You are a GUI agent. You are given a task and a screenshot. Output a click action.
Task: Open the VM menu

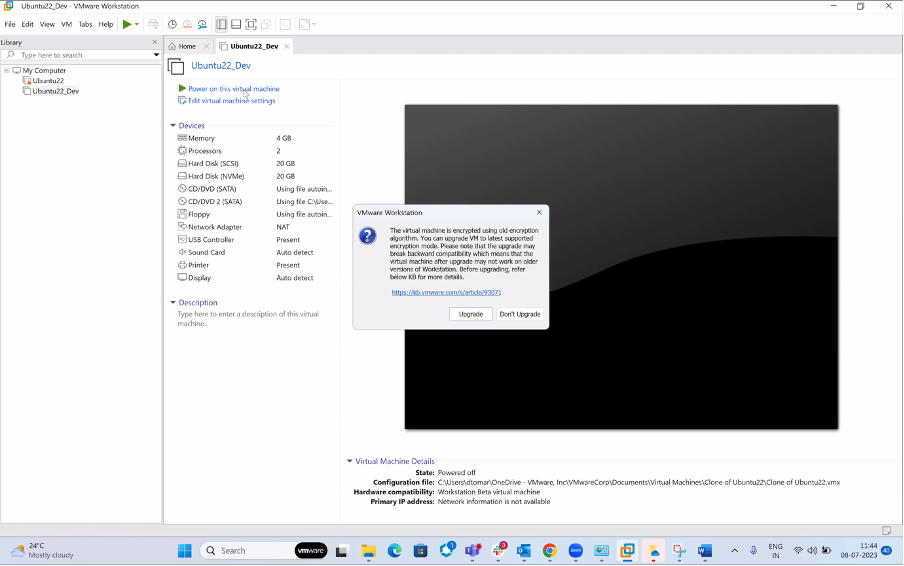point(66,24)
